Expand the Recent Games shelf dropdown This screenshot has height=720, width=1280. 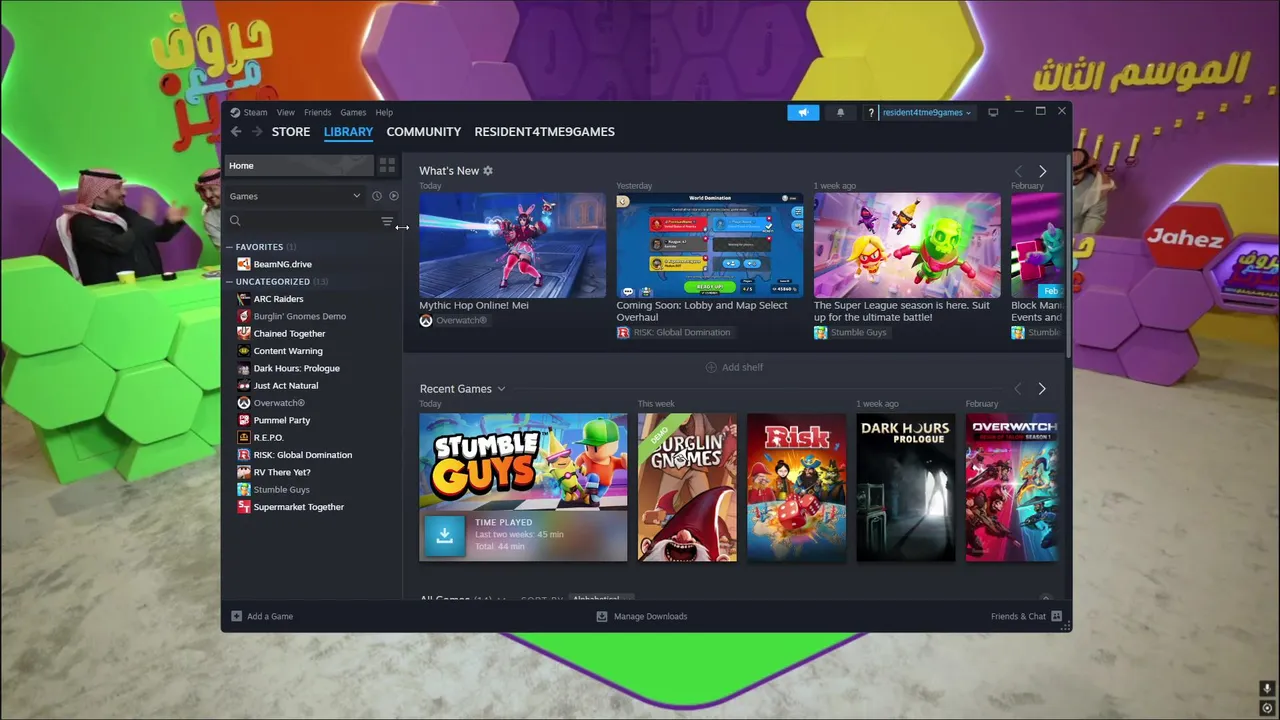coord(501,389)
